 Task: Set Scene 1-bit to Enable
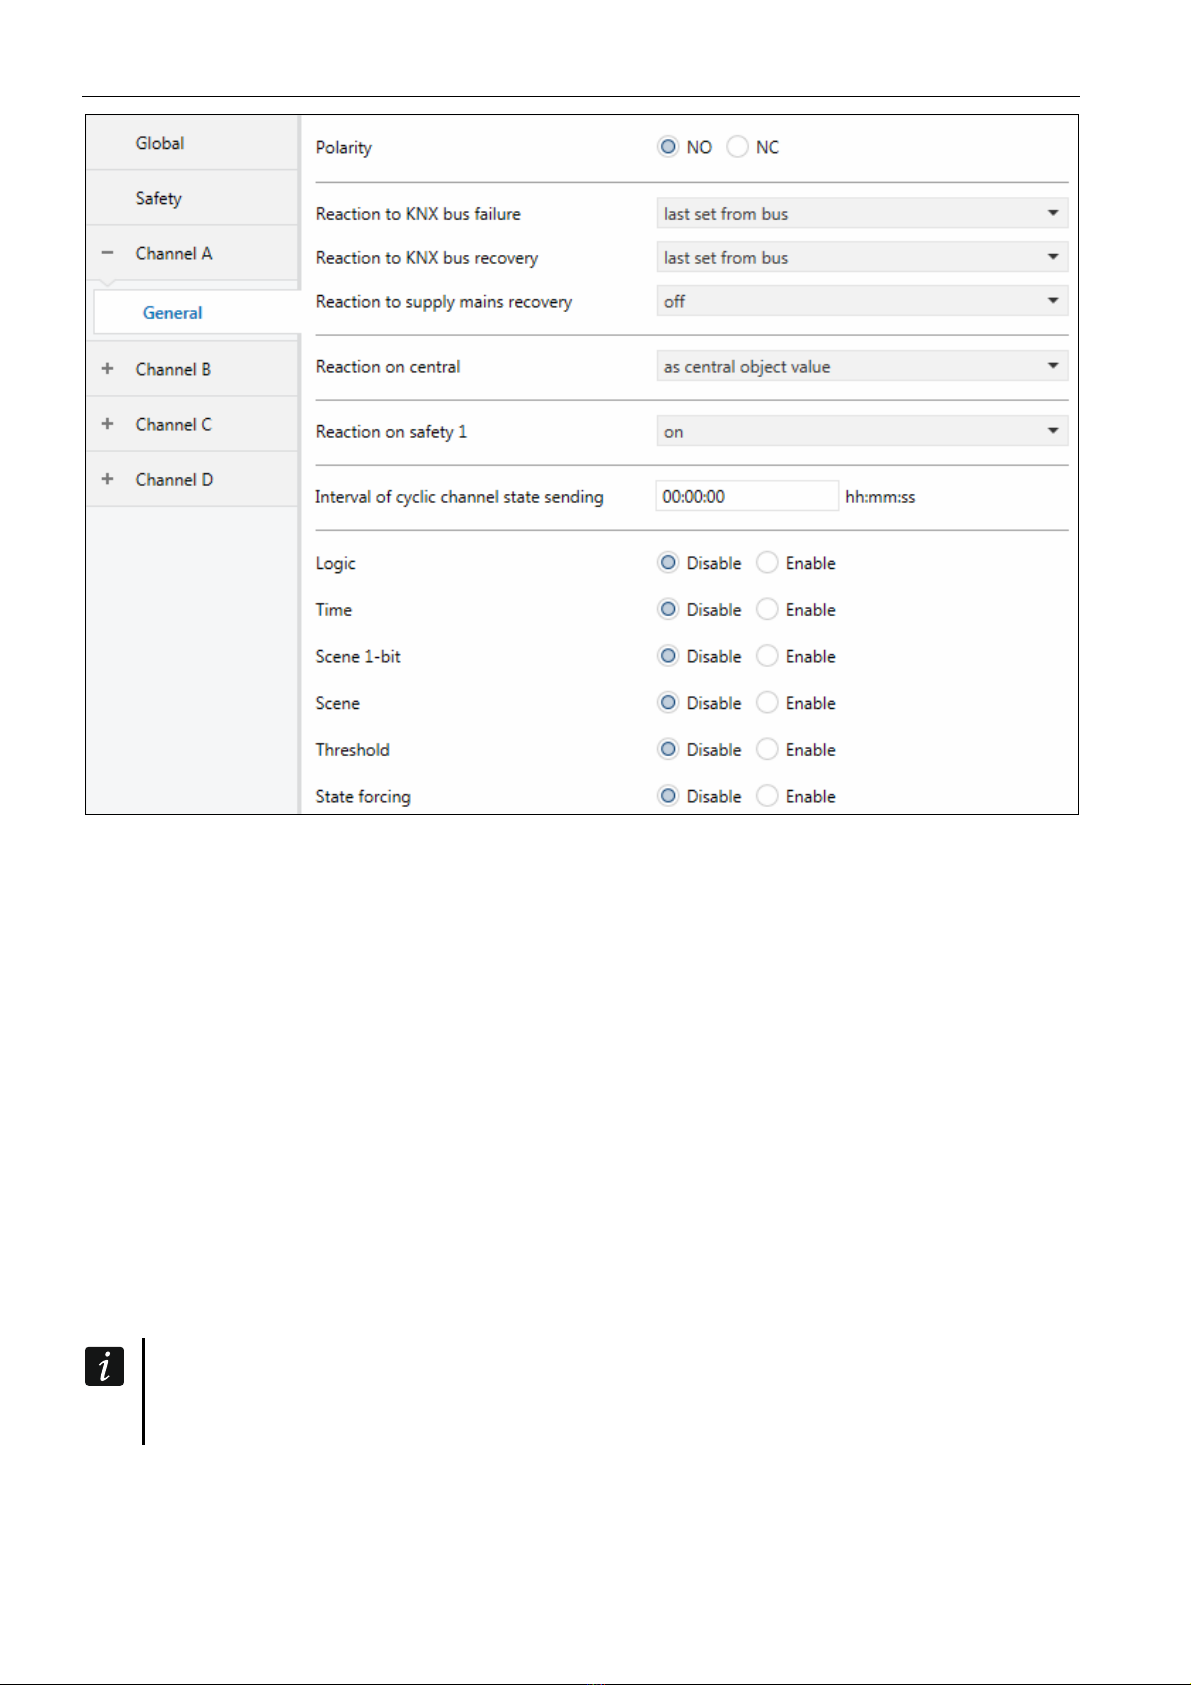click(x=767, y=656)
